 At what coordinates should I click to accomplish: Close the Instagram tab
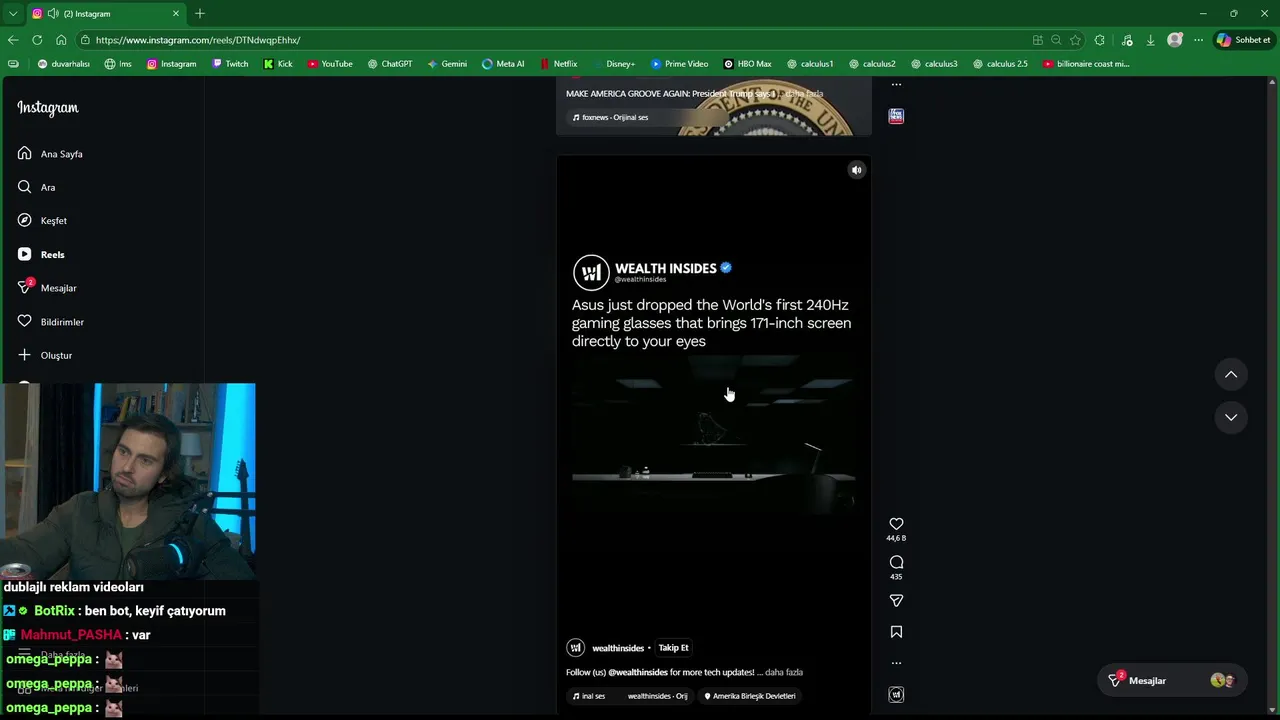176,14
